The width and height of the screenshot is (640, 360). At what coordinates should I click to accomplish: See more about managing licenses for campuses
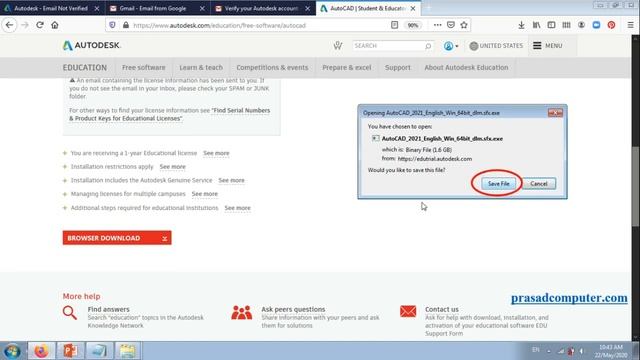pyautogui.click(x=204, y=194)
